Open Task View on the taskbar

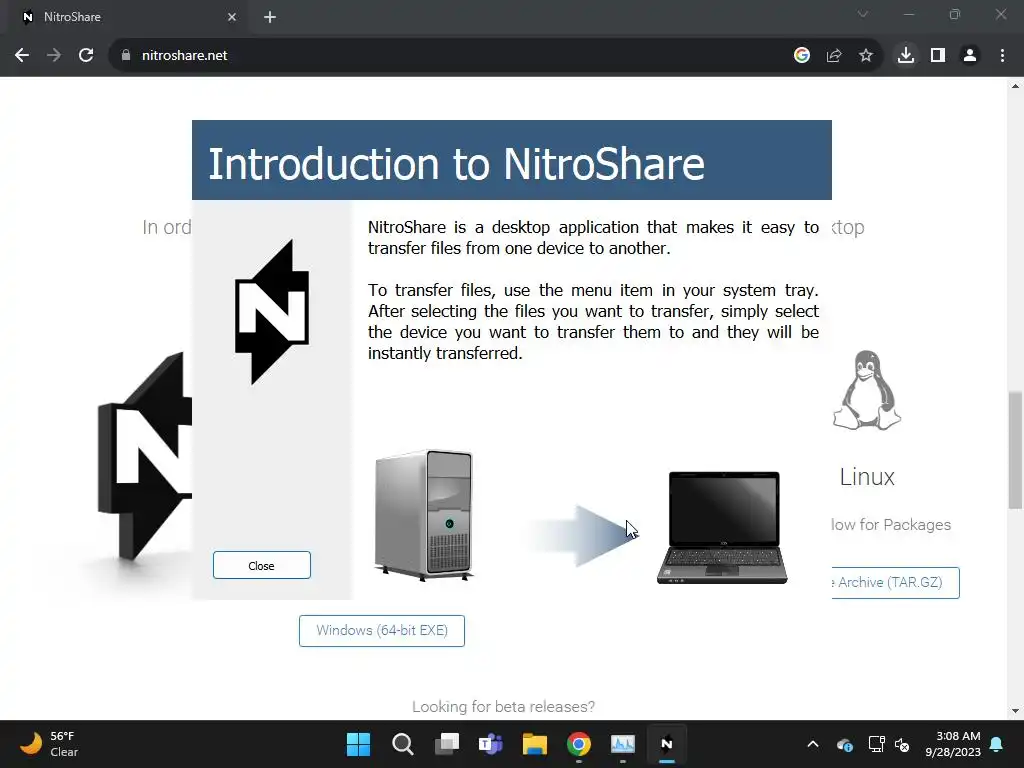point(447,744)
